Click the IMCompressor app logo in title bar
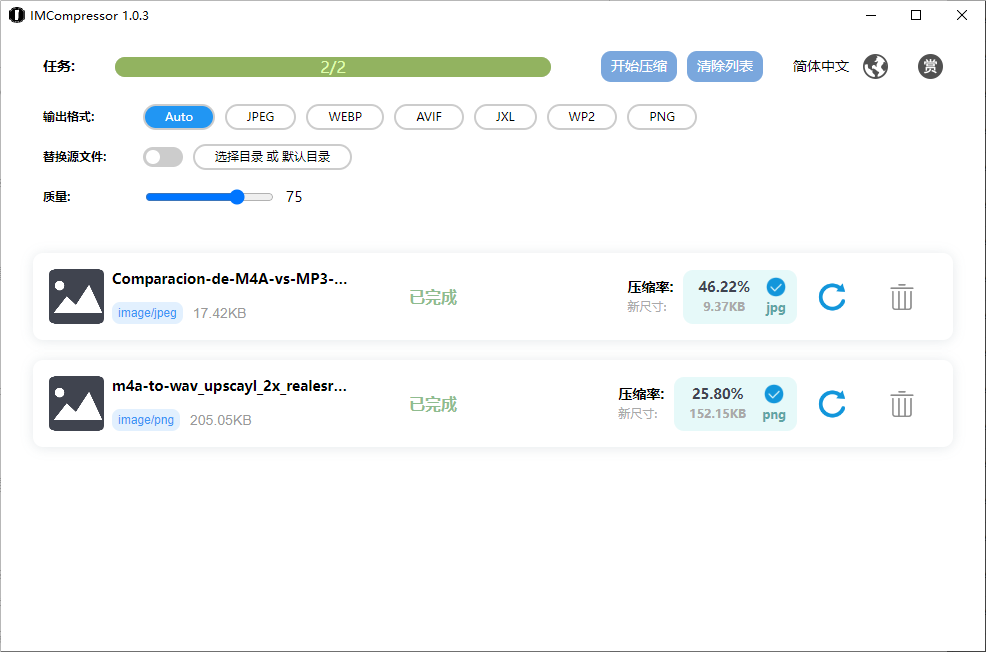This screenshot has width=986, height=652. pyautogui.click(x=16, y=15)
